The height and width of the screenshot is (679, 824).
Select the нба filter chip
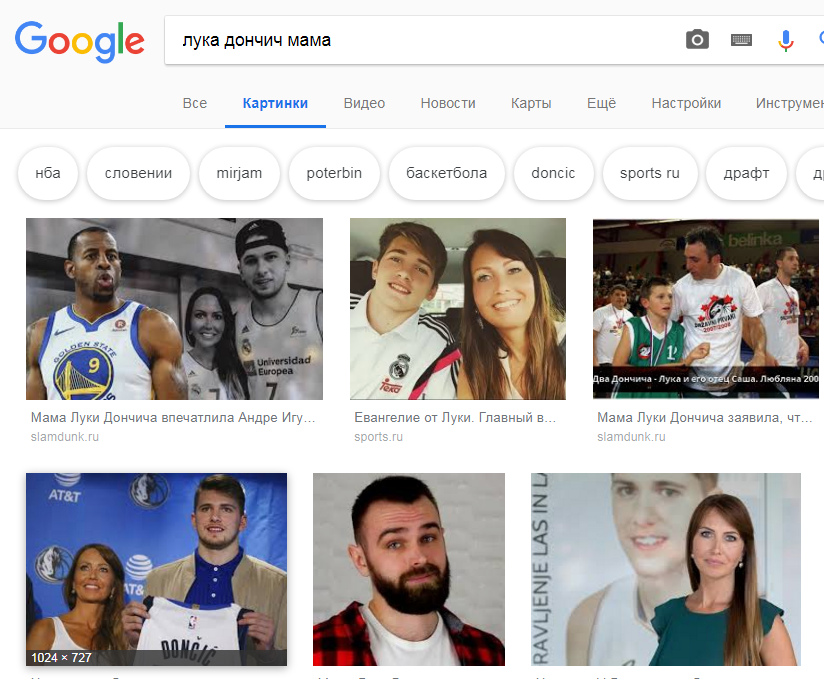48,173
